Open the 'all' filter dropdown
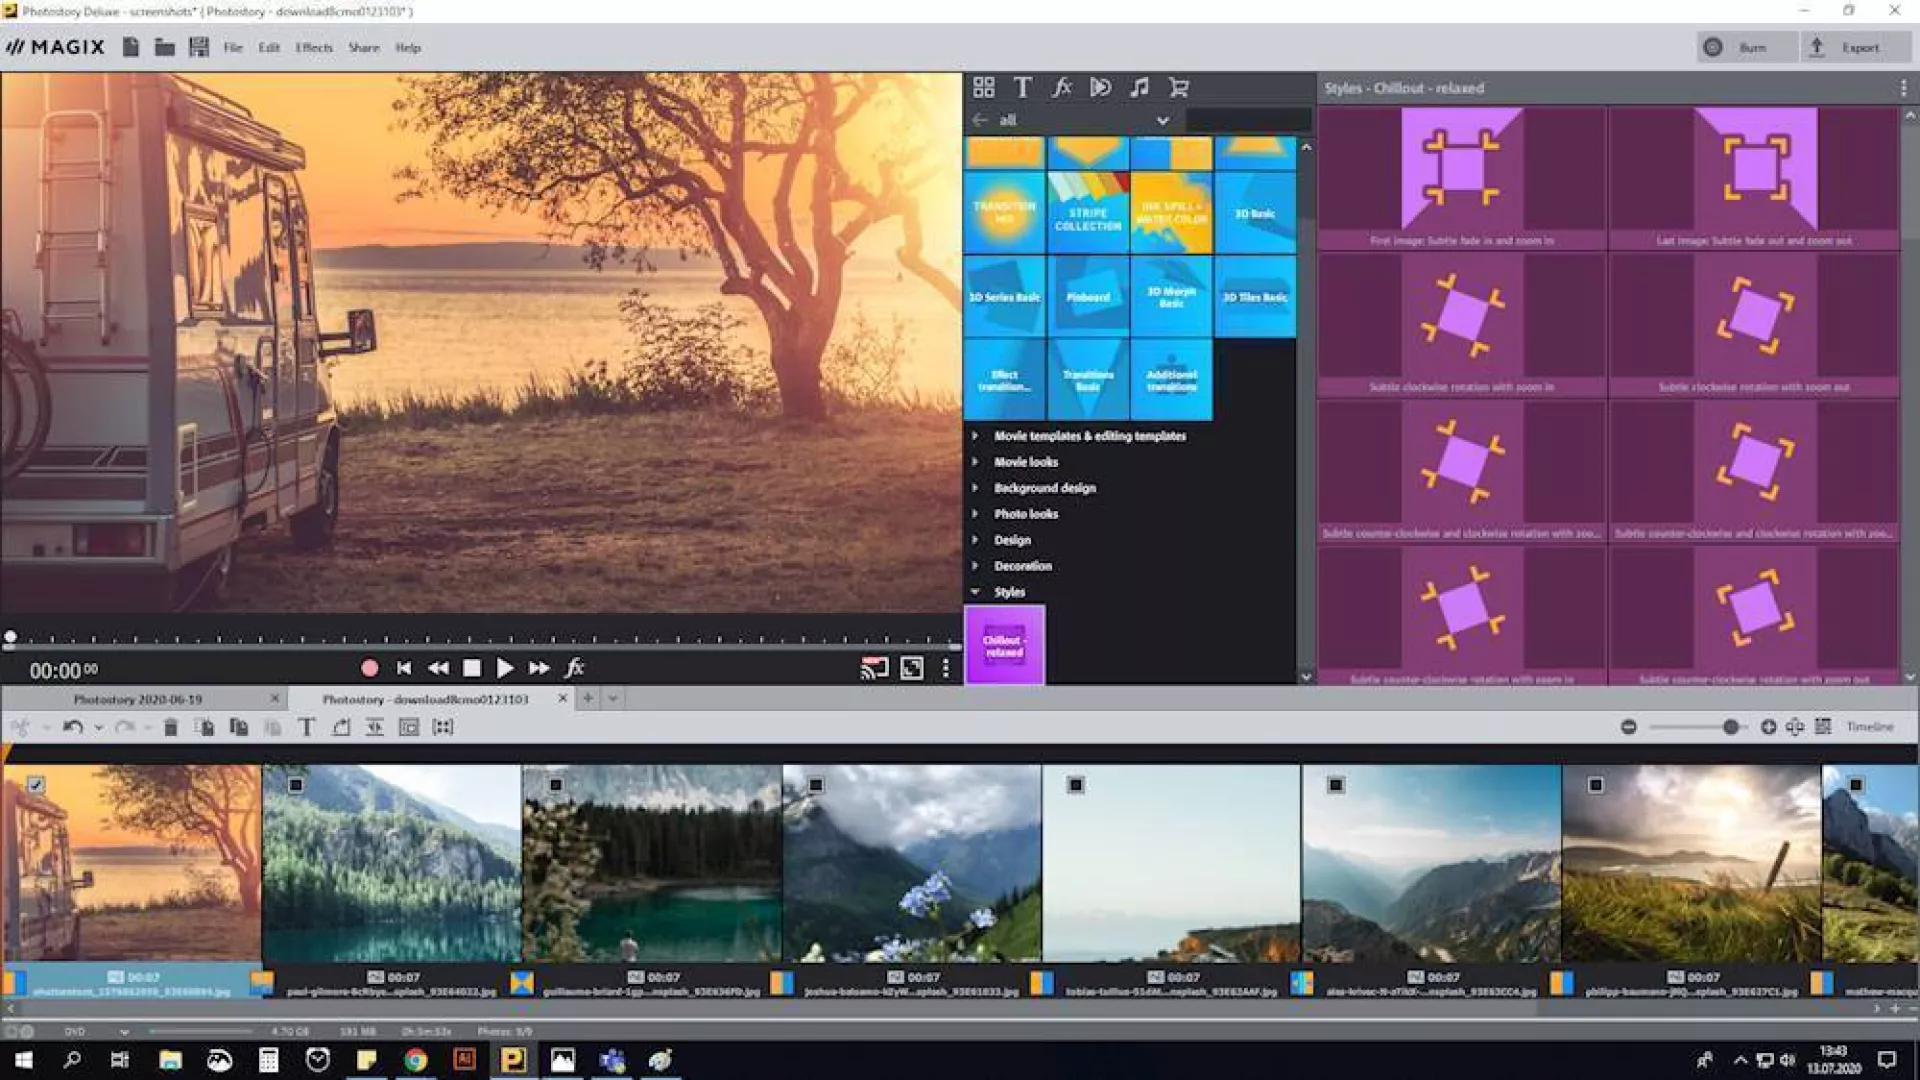The height and width of the screenshot is (1080, 1920). [1162, 120]
